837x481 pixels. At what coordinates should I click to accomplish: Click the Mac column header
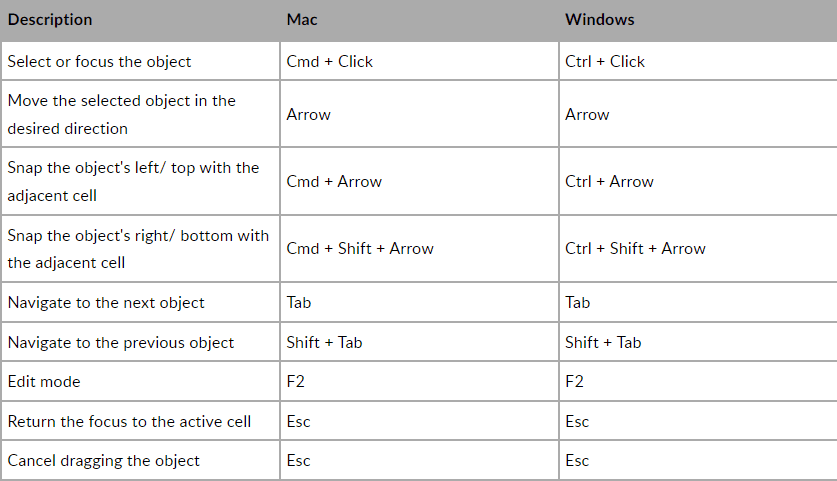303,20
